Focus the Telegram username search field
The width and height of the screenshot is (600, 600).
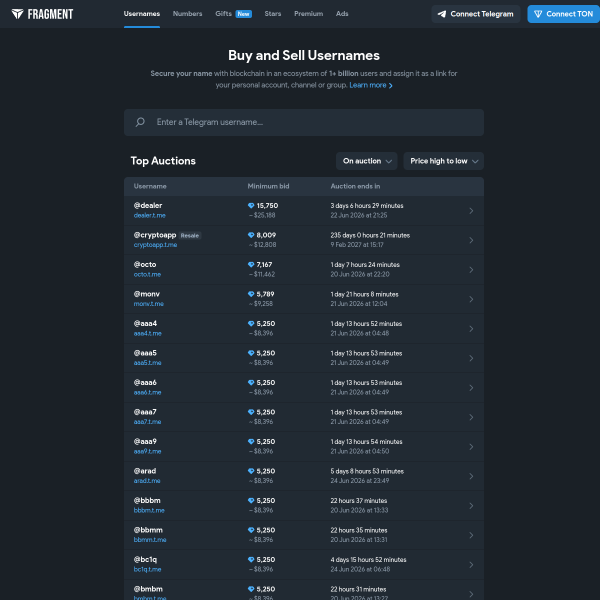pos(304,122)
